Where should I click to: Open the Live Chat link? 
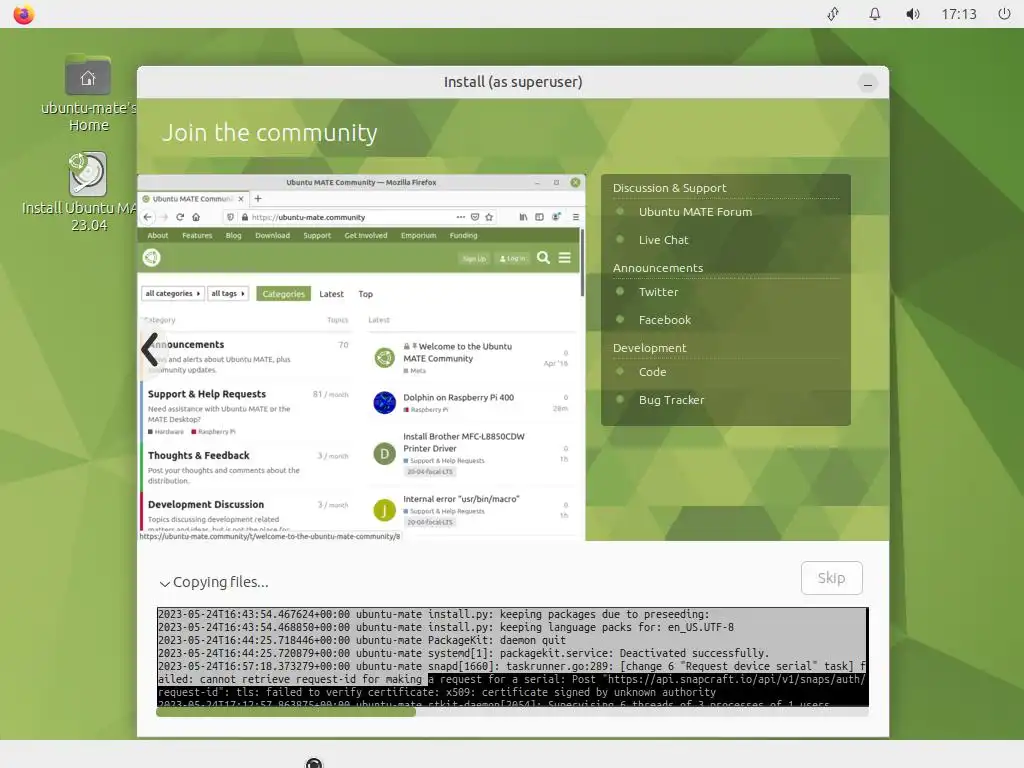(664, 240)
